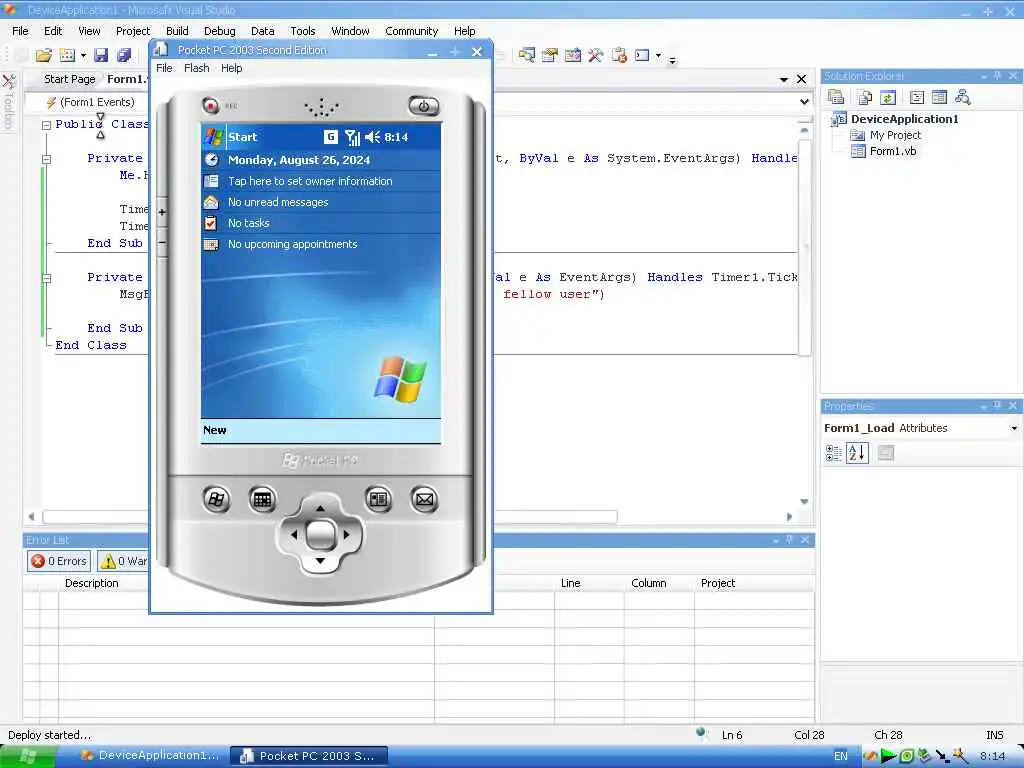Tap speaker volume icon on Pocket PC
The image size is (1024, 768).
tap(372, 136)
